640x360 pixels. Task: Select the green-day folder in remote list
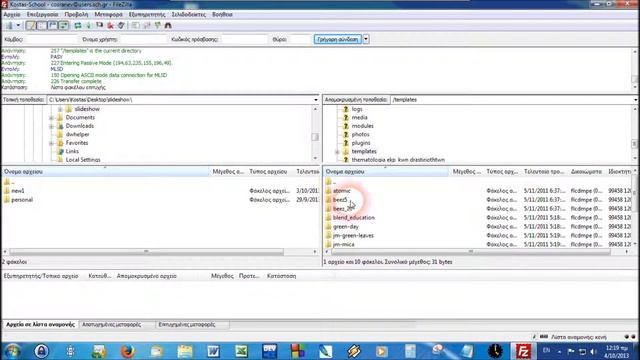[345, 227]
